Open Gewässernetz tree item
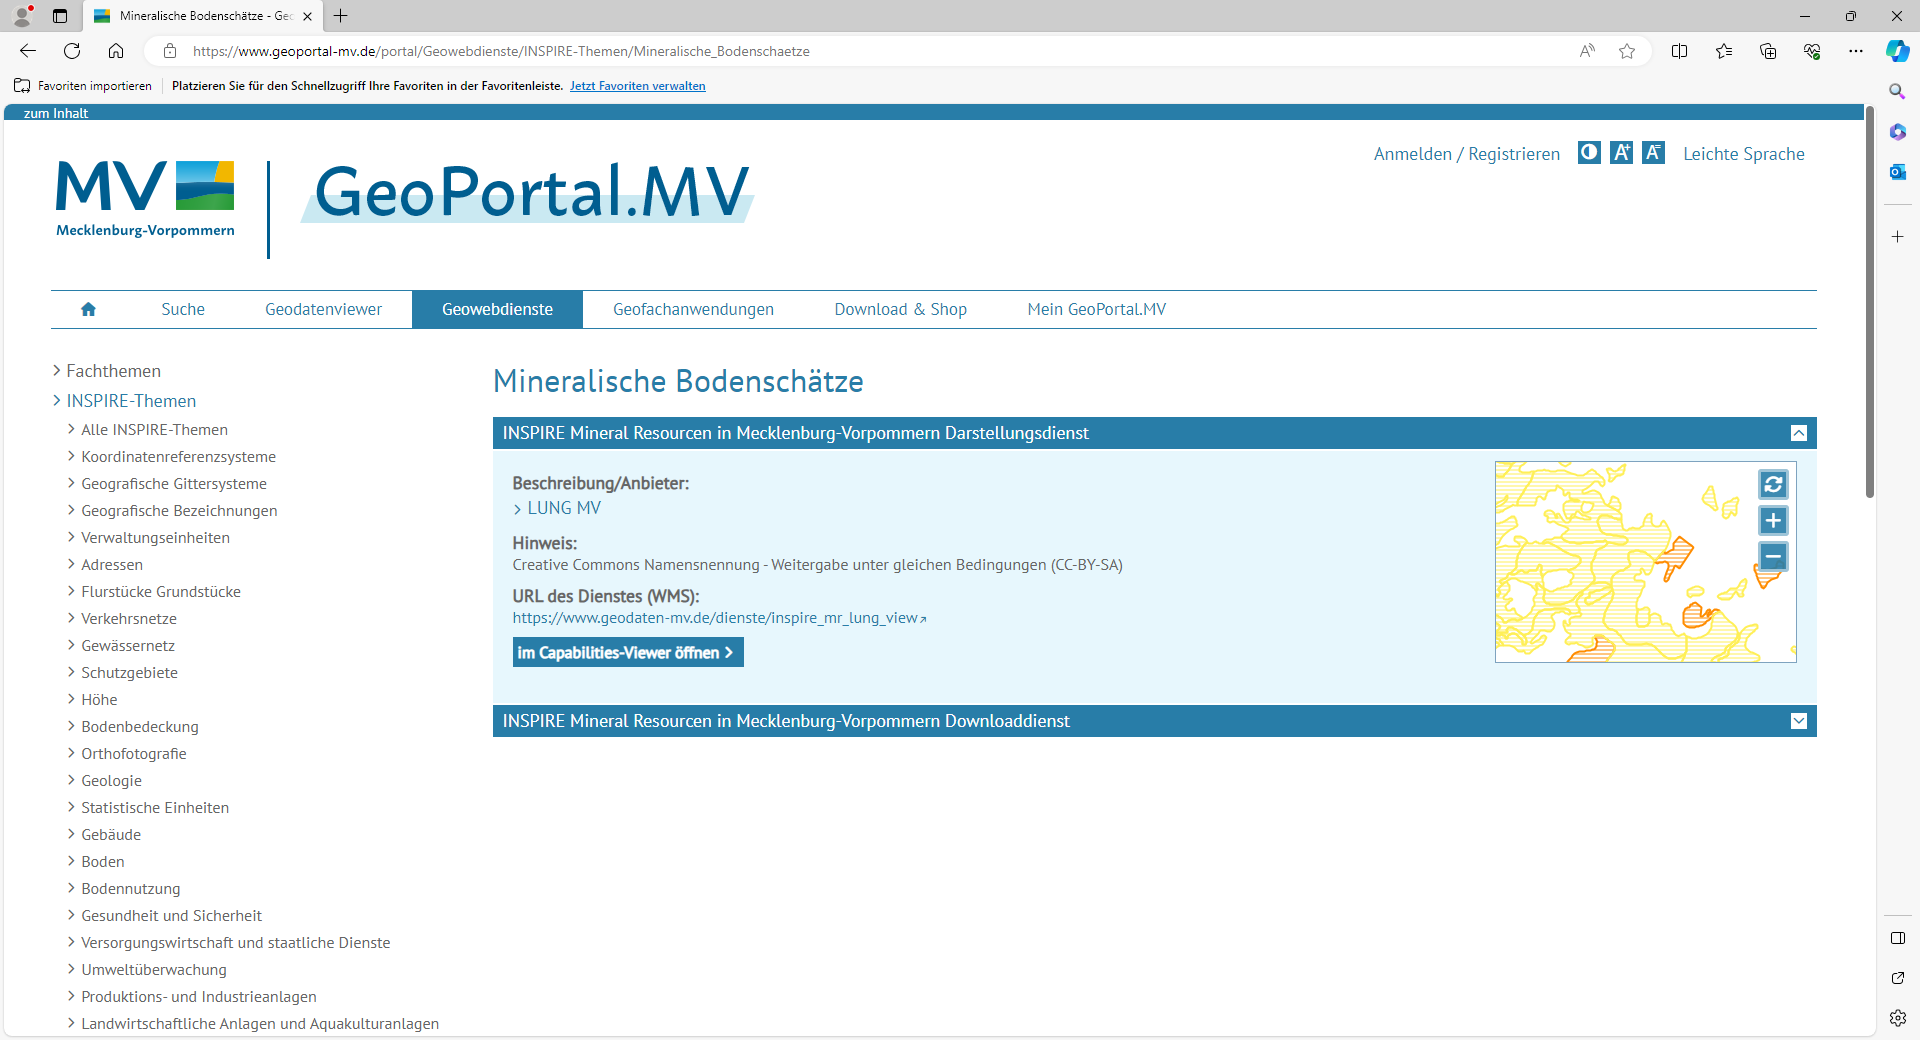Screen dimensions: 1920x1040 tap(128, 646)
